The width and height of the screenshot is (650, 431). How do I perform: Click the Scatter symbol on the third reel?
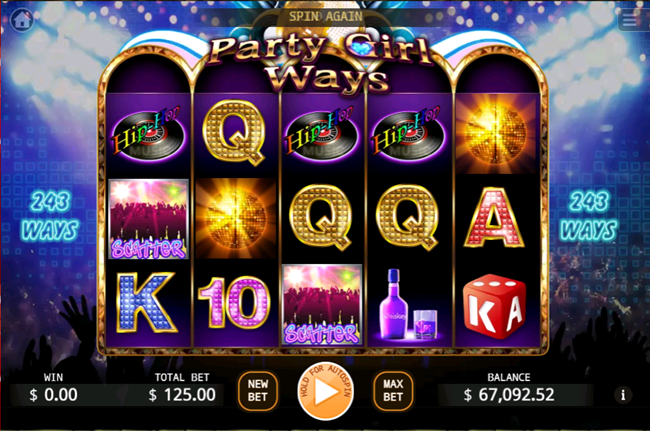click(x=322, y=305)
